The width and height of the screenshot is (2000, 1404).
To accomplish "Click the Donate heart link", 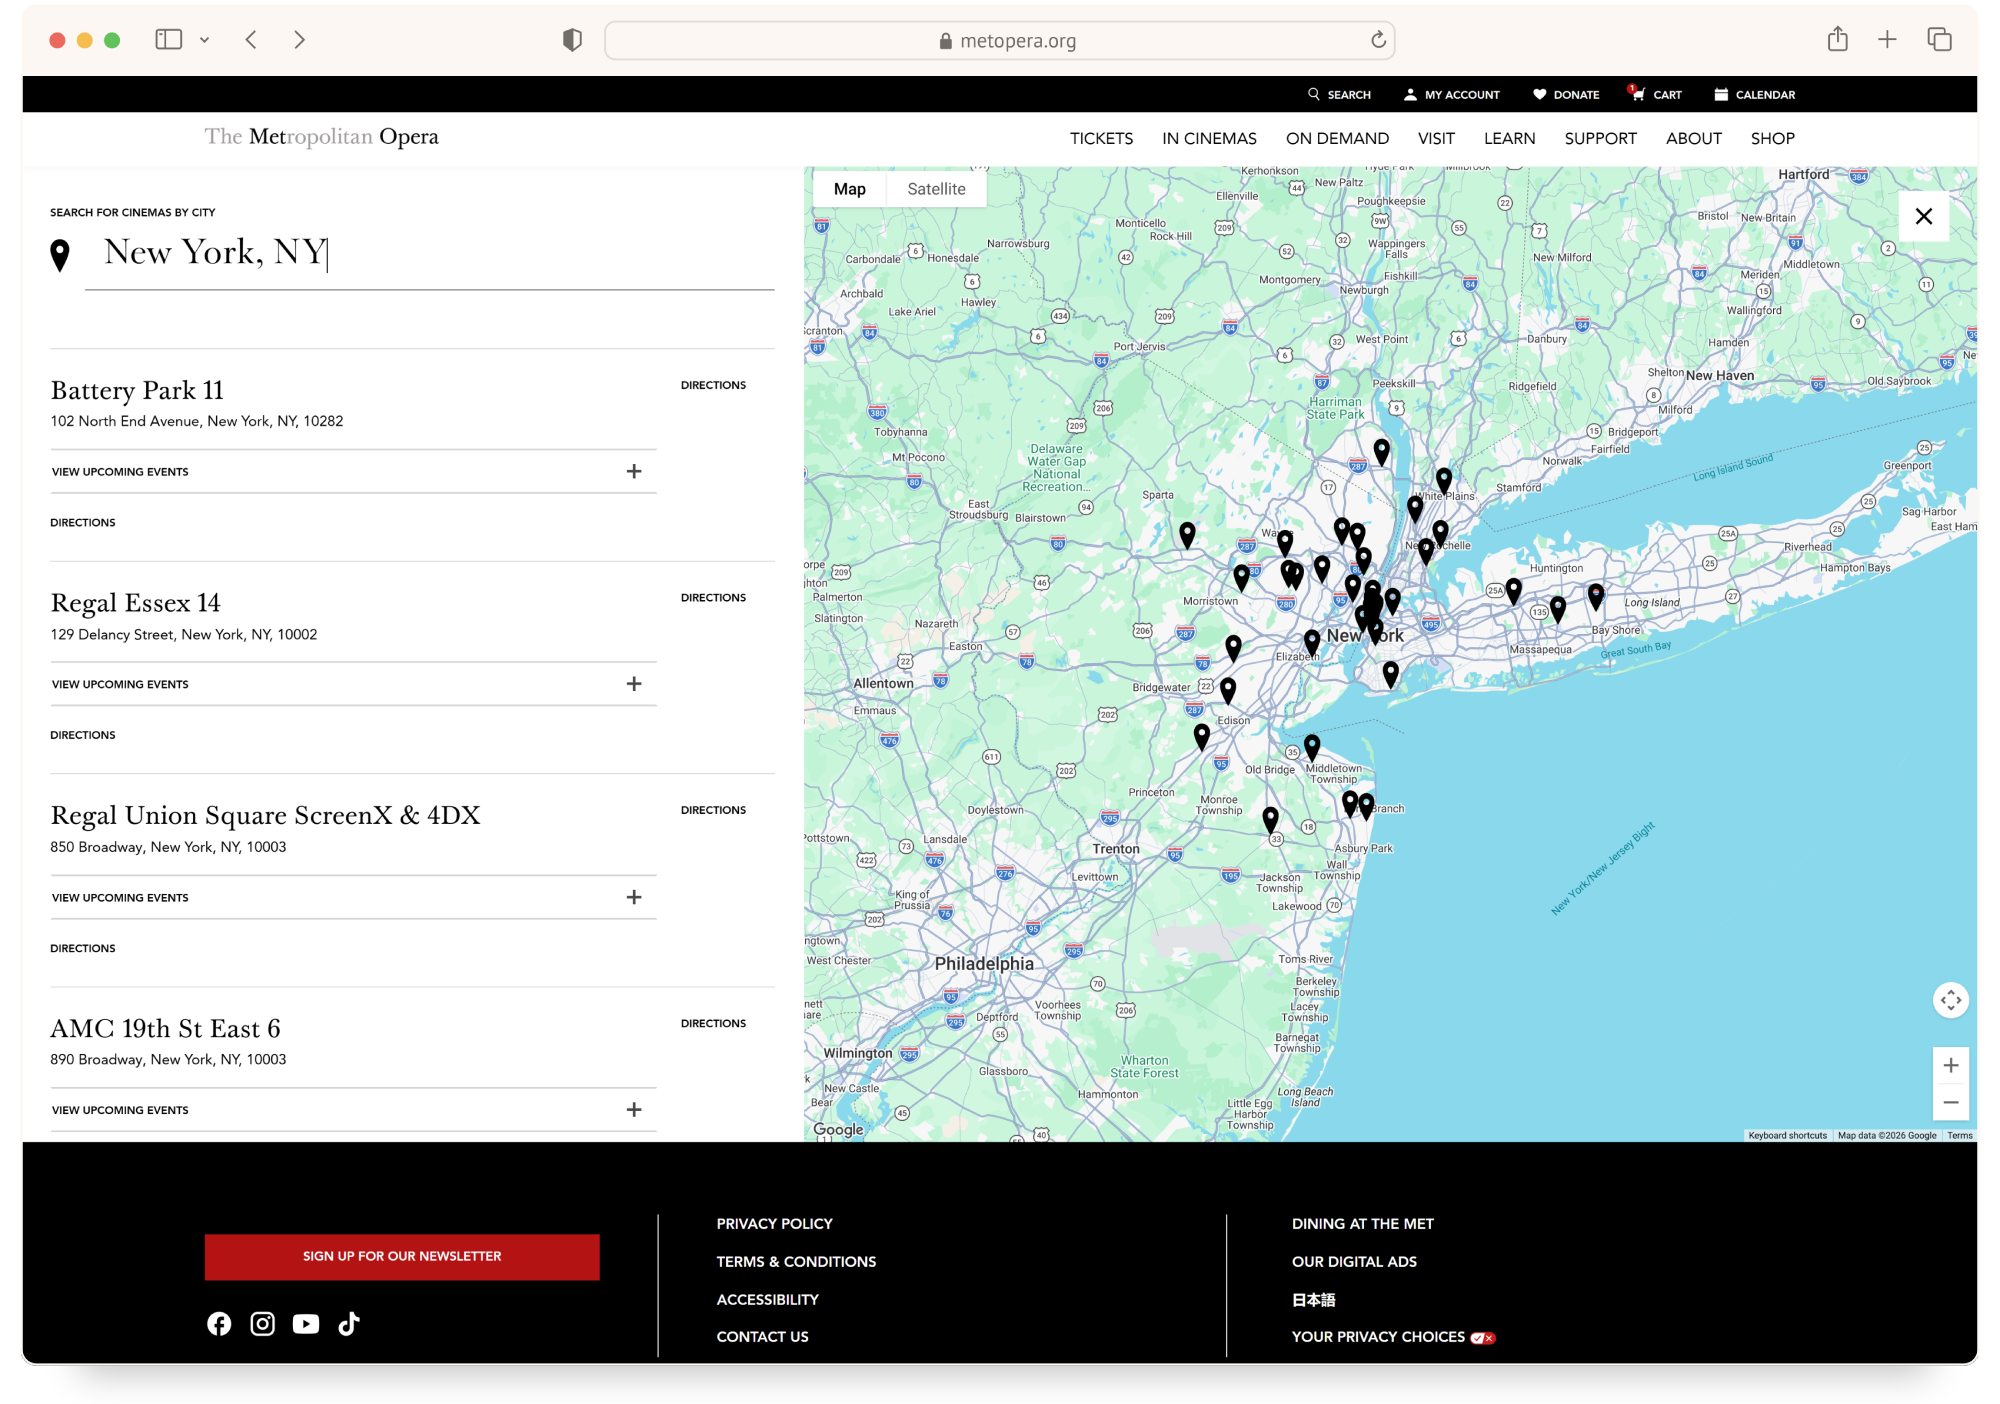I will (1566, 95).
